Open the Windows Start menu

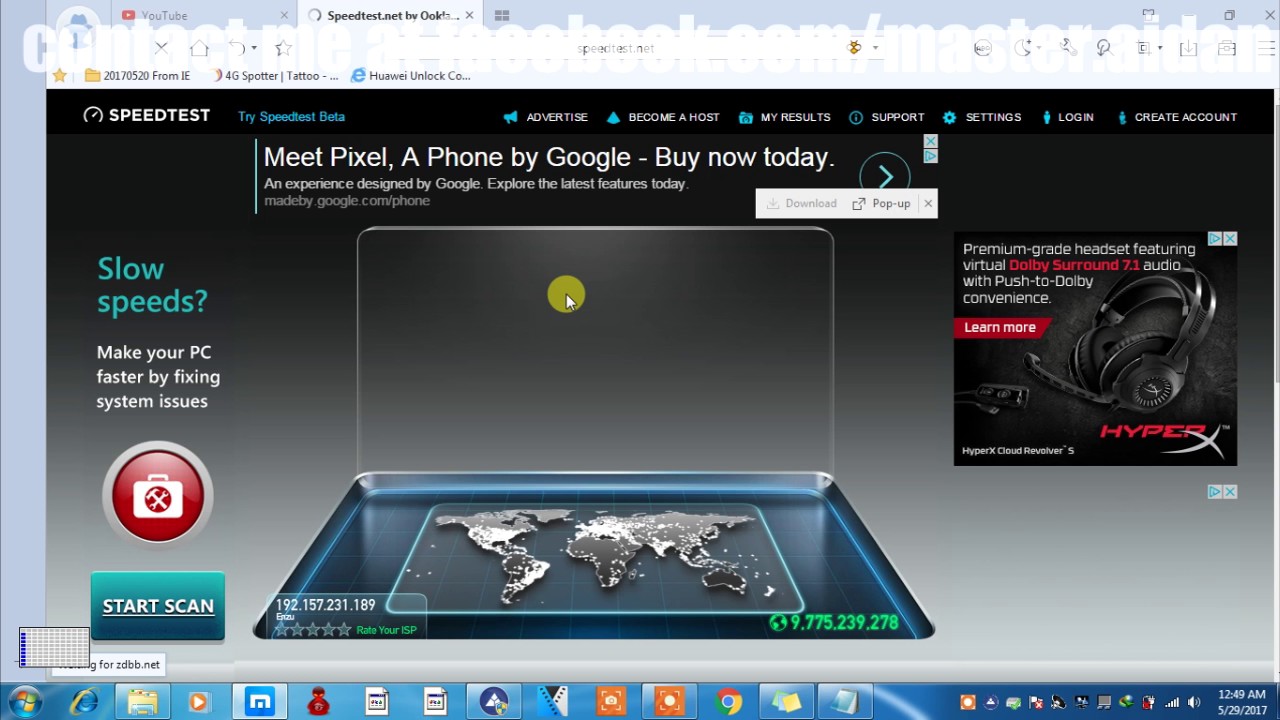(25, 702)
